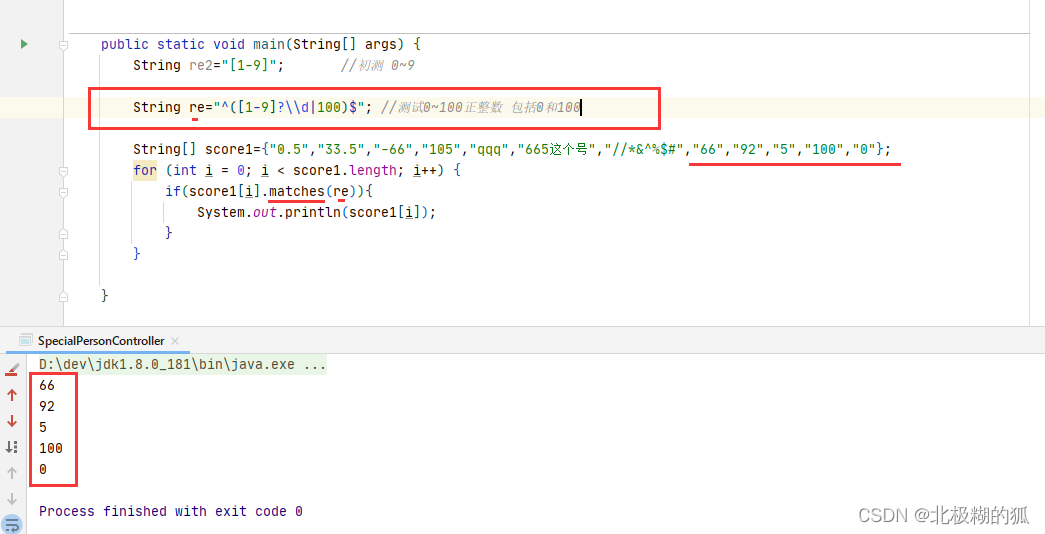The height and width of the screenshot is (534, 1045).
Task: Click the "105" array element in code
Action: click(x=441, y=149)
